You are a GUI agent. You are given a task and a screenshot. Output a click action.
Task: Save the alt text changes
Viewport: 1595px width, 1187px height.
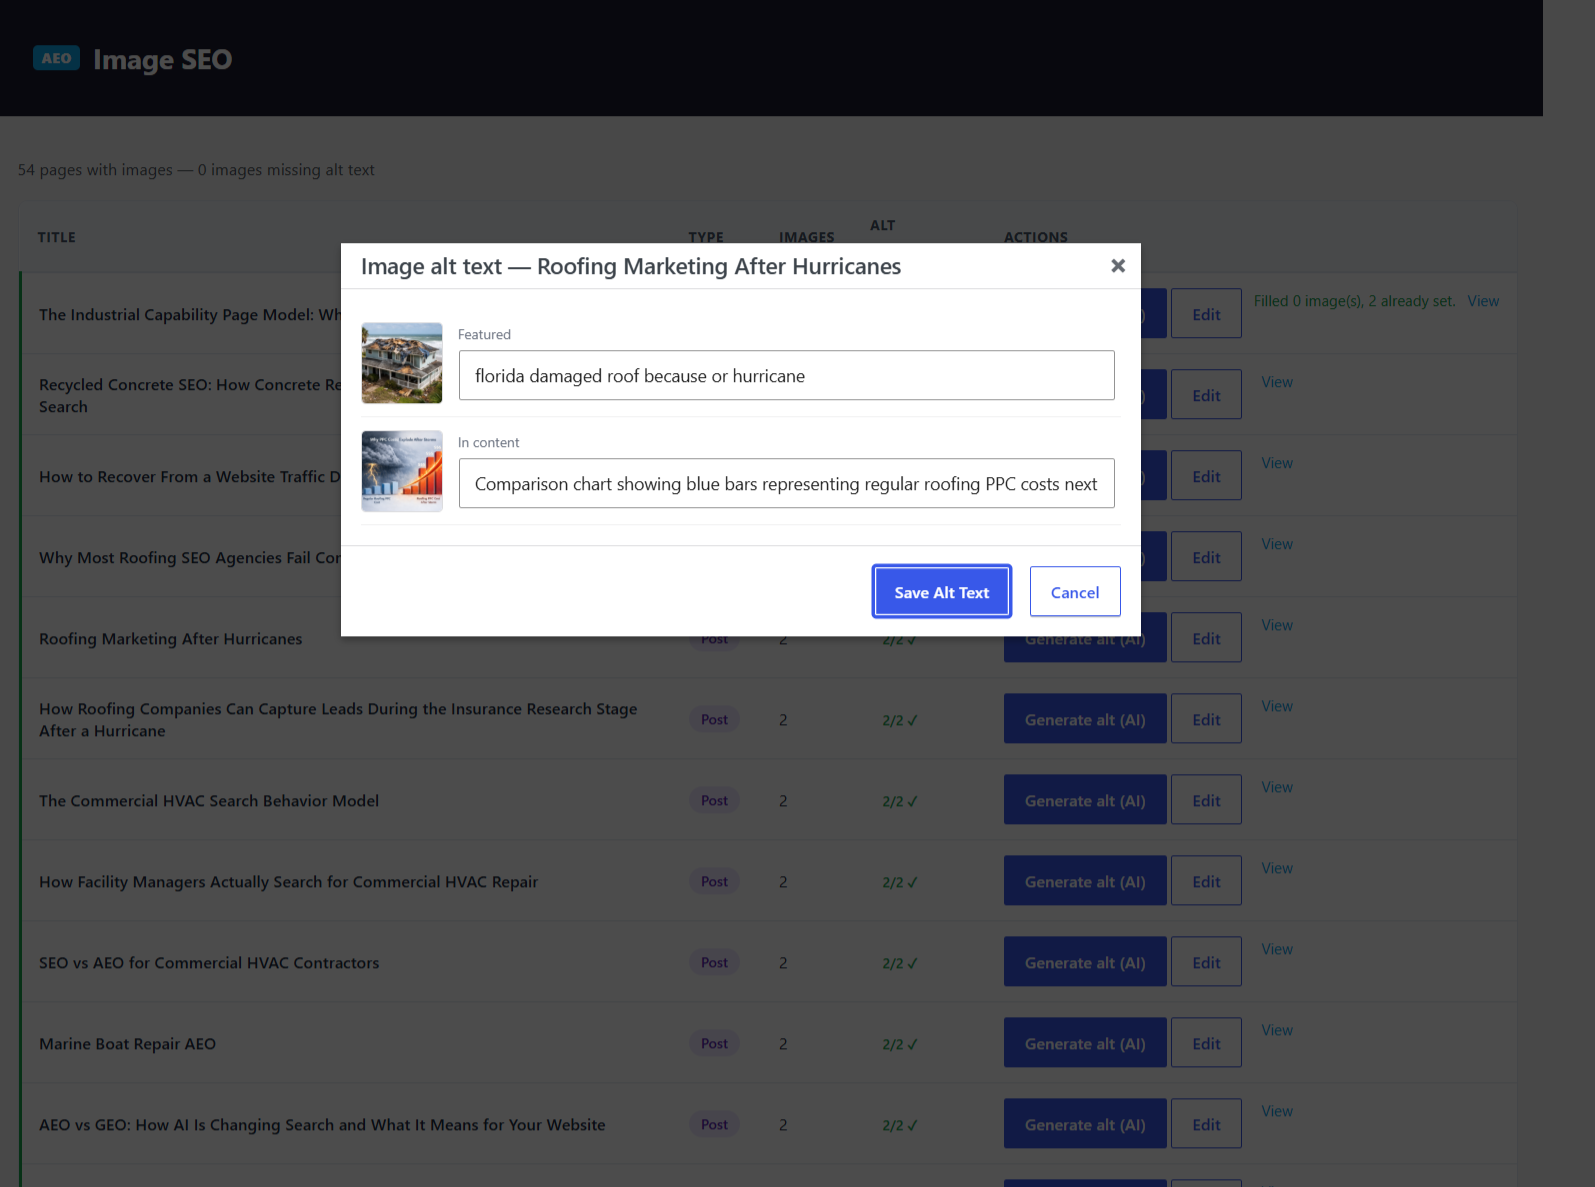(941, 592)
